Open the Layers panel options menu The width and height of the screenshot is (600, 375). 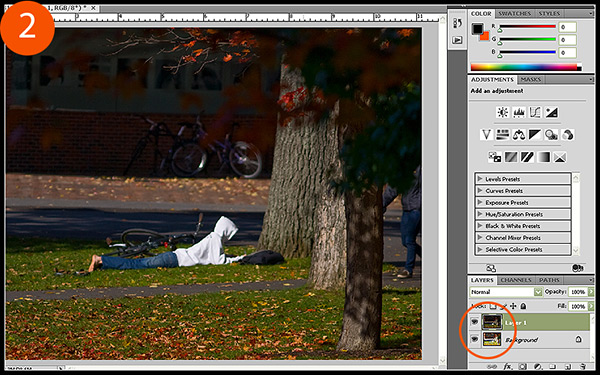pyautogui.click(x=592, y=280)
